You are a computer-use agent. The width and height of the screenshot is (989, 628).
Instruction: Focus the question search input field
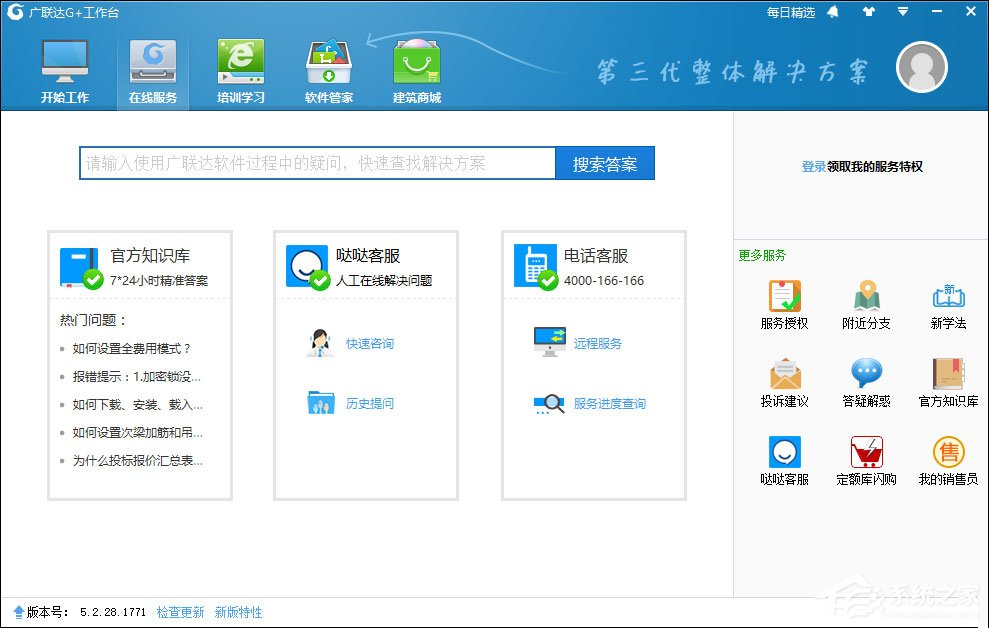[x=317, y=164]
